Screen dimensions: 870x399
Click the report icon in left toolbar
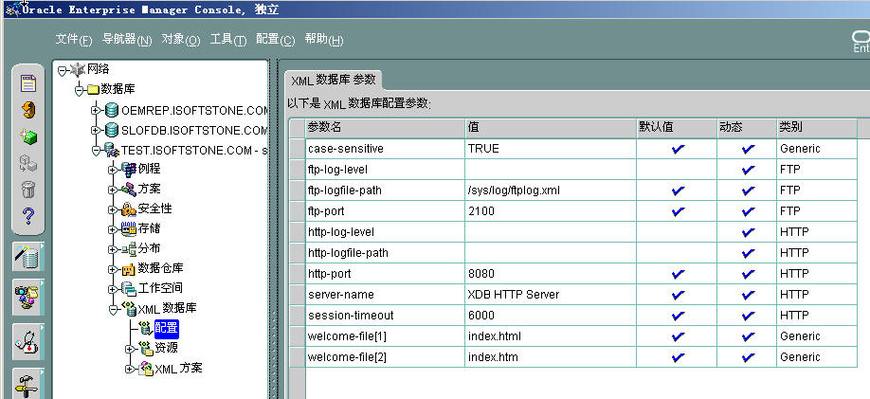(x=28, y=83)
